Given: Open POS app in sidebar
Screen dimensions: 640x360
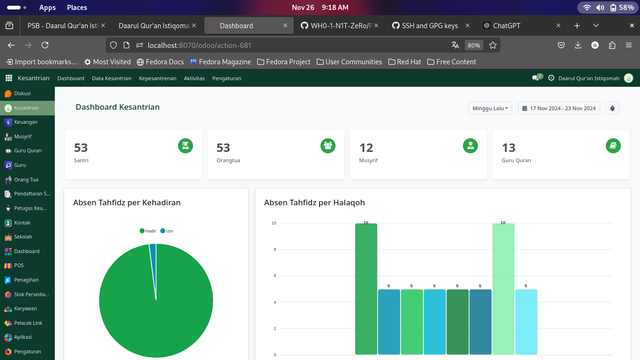Looking at the screenshot, I should (x=27, y=265).
